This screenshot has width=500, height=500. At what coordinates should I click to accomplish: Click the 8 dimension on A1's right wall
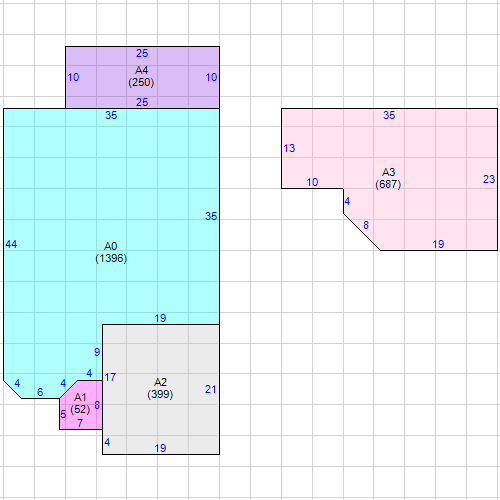(97, 405)
